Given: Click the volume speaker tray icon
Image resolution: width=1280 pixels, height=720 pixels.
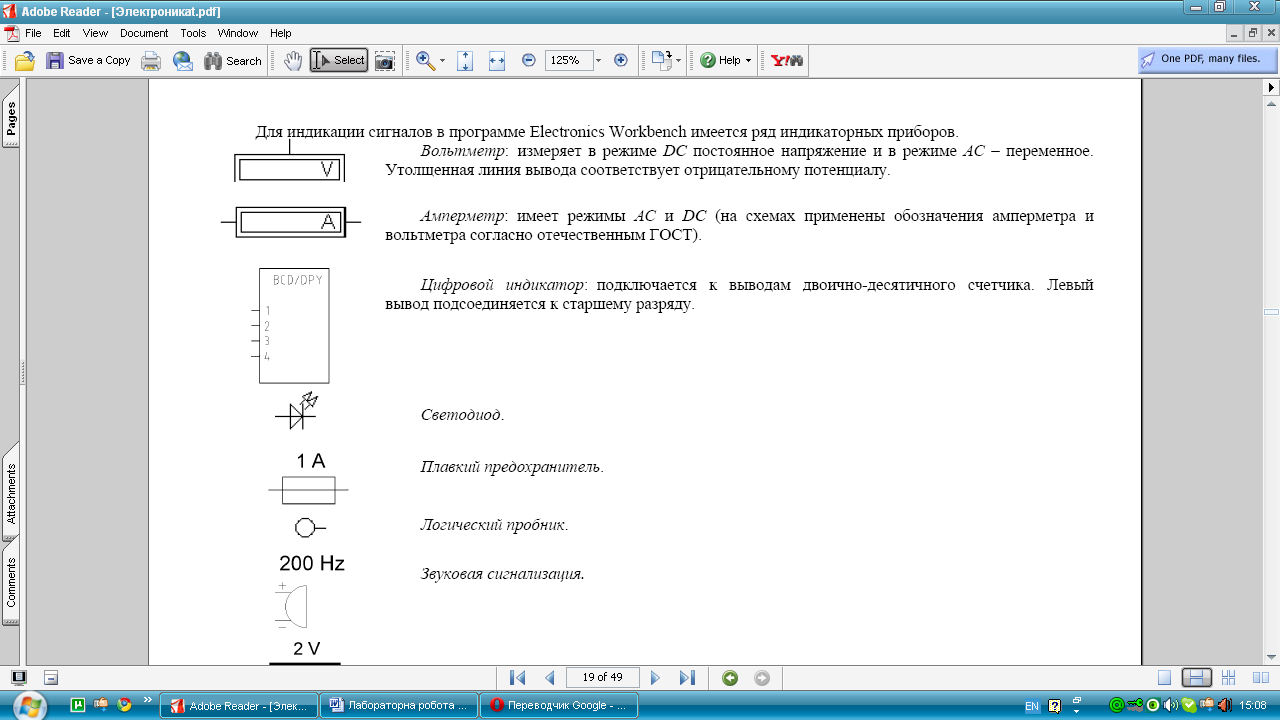Looking at the screenshot, I should [x=1171, y=705].
